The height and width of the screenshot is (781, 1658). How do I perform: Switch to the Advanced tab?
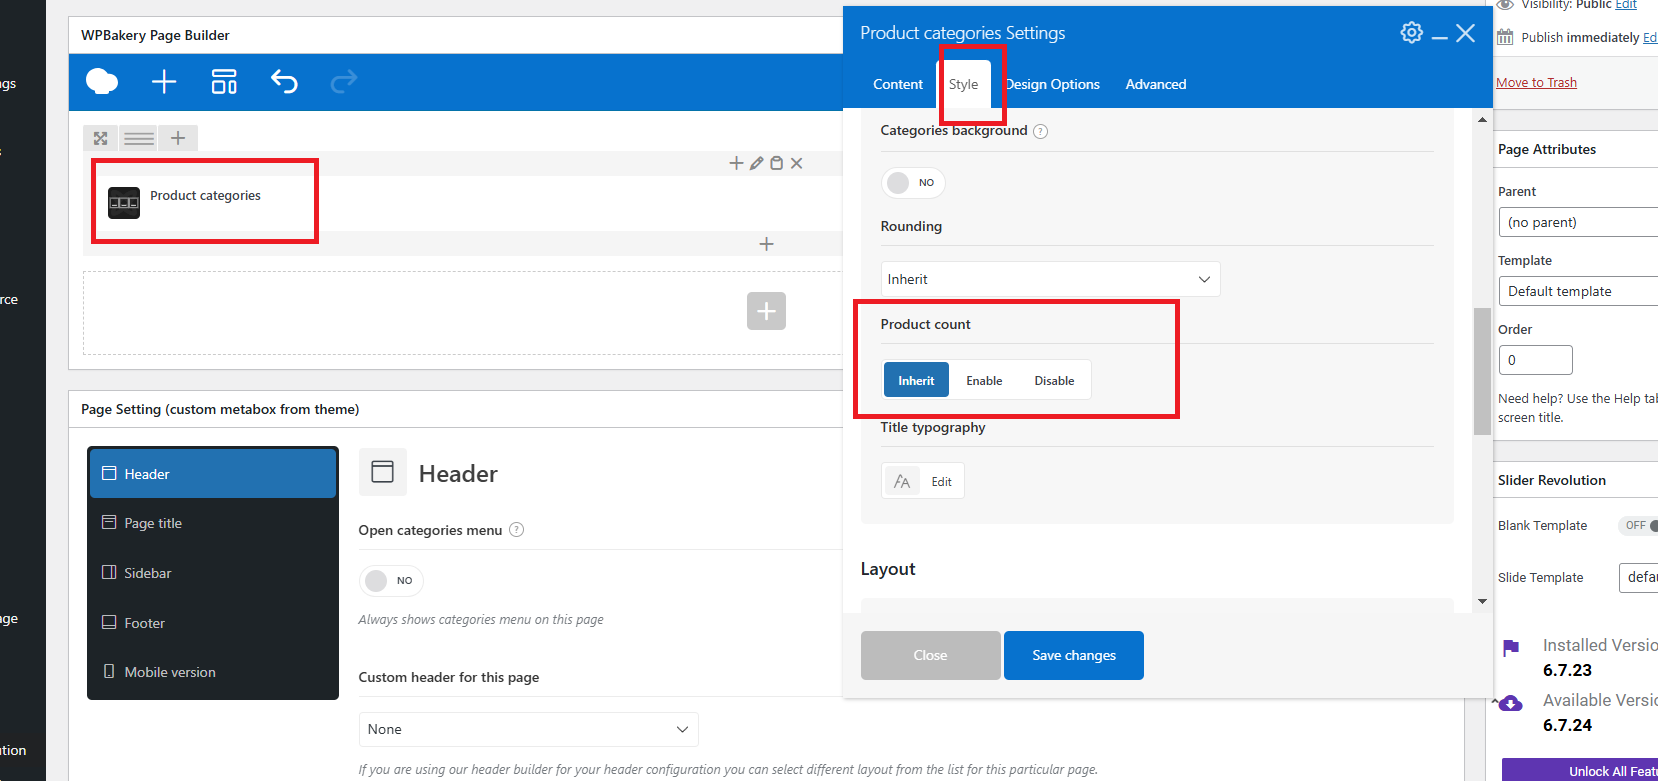tap(1156, 84)
